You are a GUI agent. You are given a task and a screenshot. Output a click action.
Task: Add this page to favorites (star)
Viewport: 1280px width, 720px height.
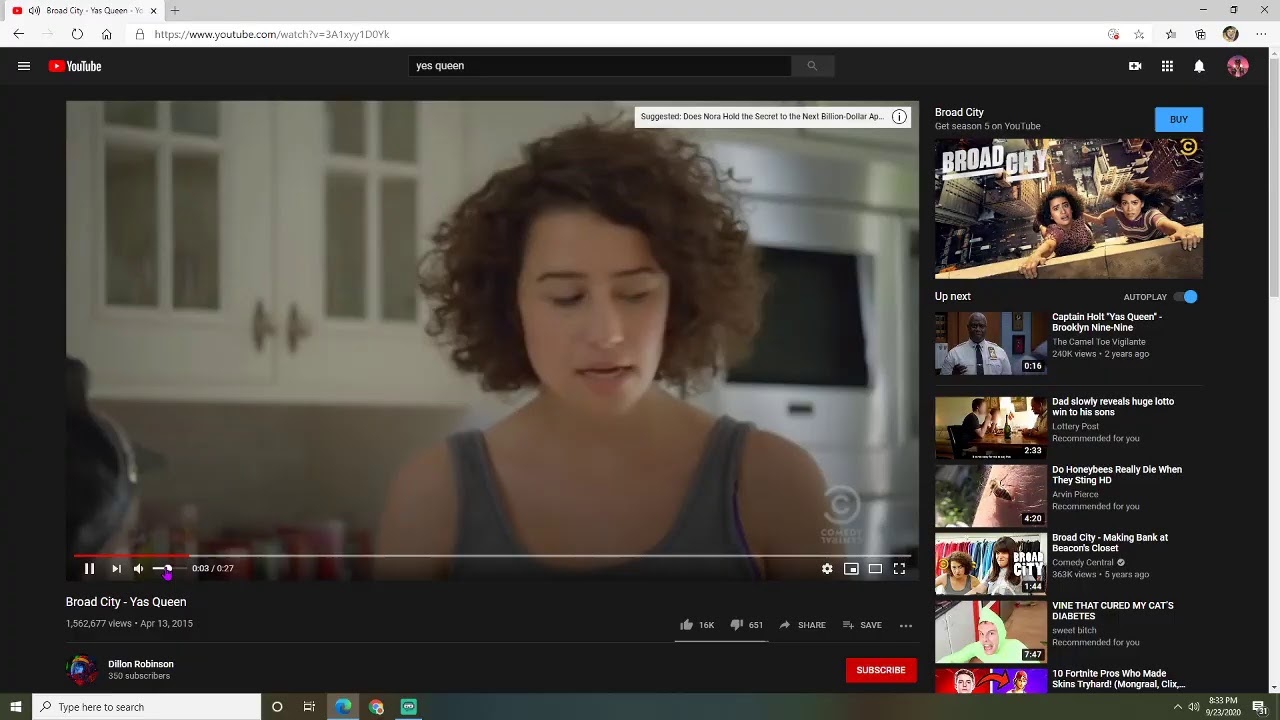[x=1139, y=34]
